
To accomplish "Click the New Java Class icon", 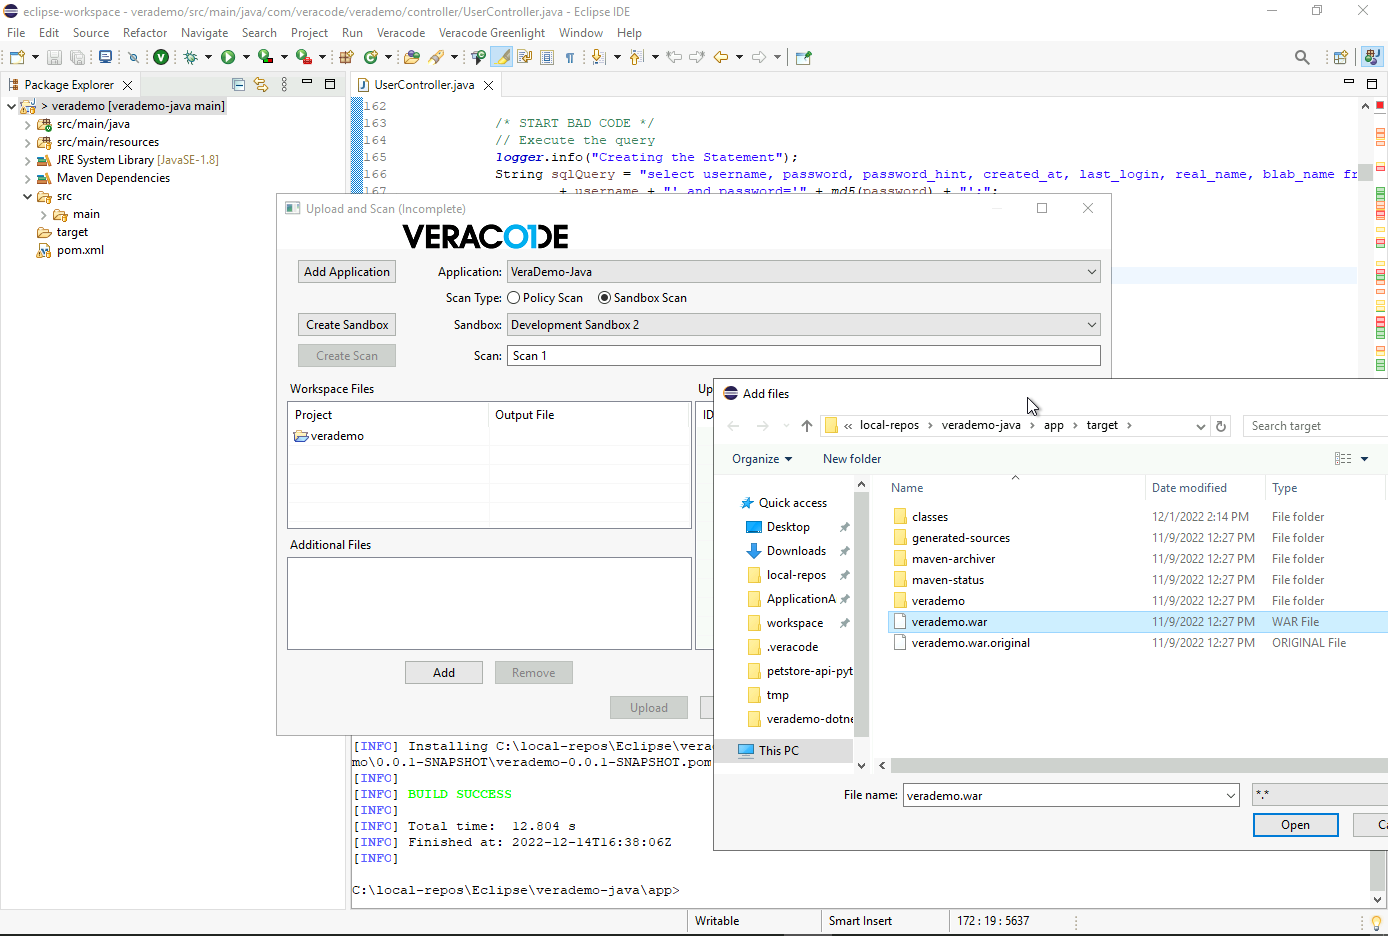I will tap(371, 57).
